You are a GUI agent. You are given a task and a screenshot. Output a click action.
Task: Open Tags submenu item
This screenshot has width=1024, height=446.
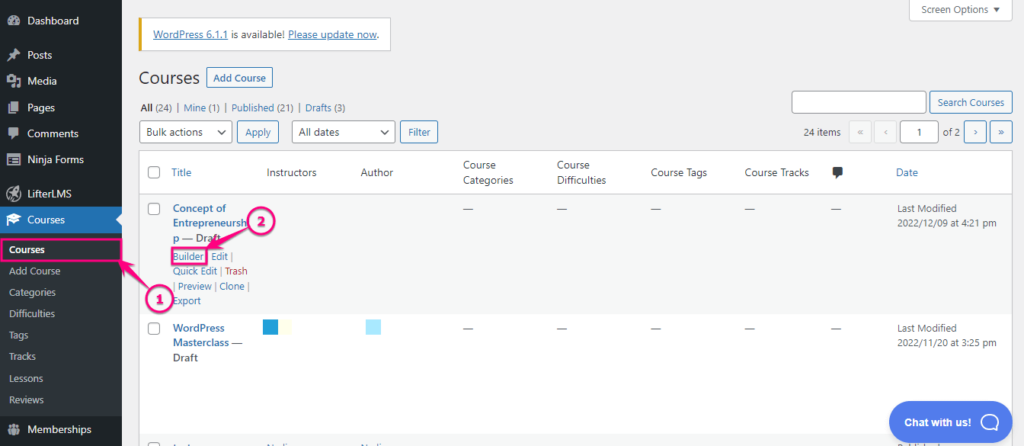pos(19,335)
